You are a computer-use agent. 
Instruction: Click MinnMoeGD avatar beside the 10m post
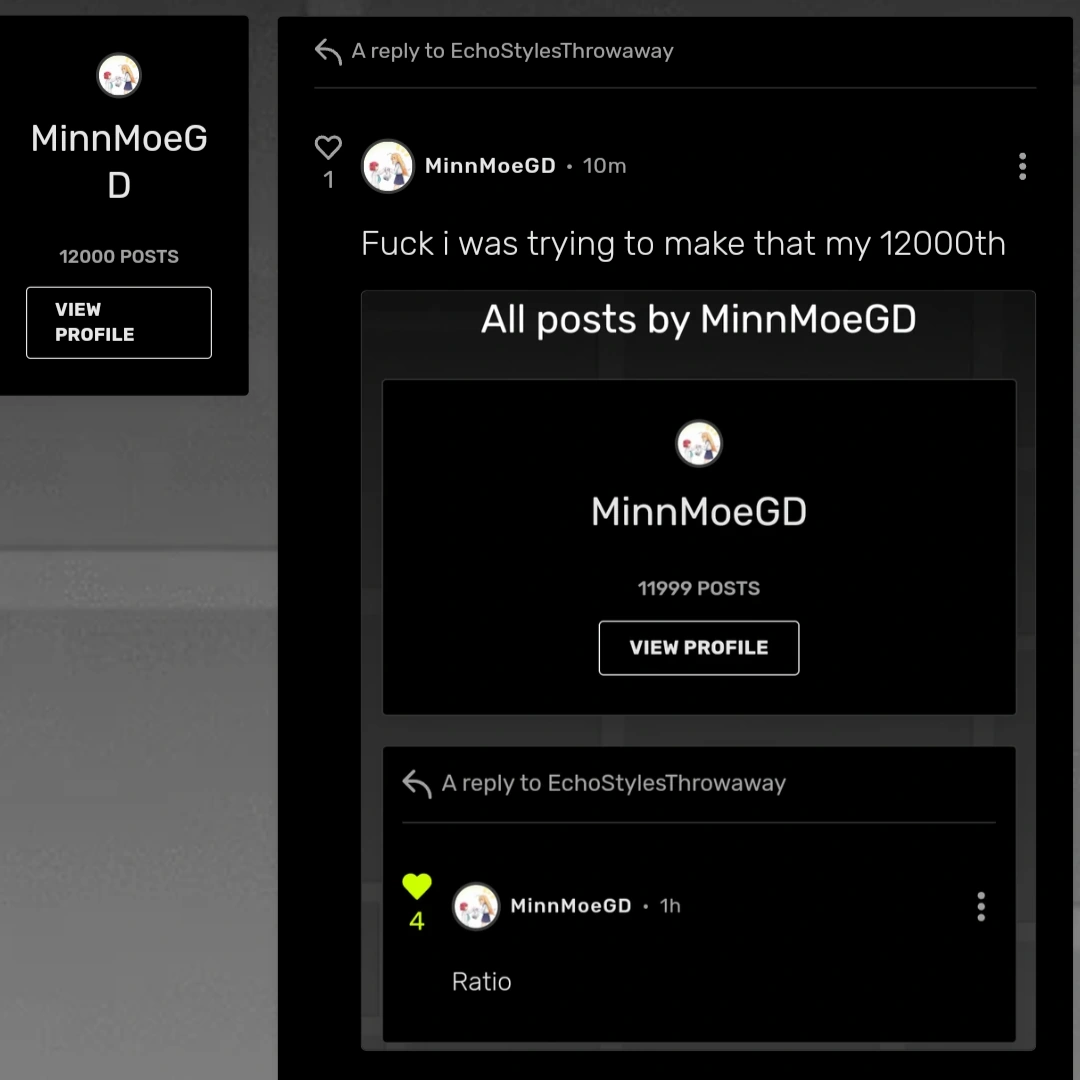(387, 166)
